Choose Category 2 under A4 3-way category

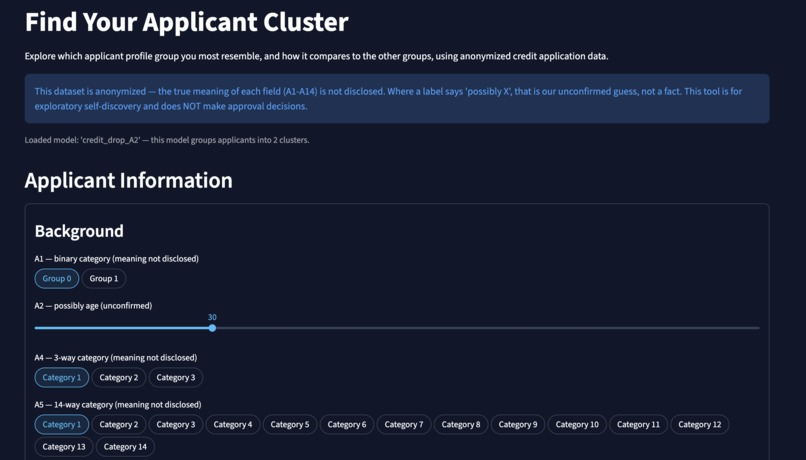pos(119,377)
